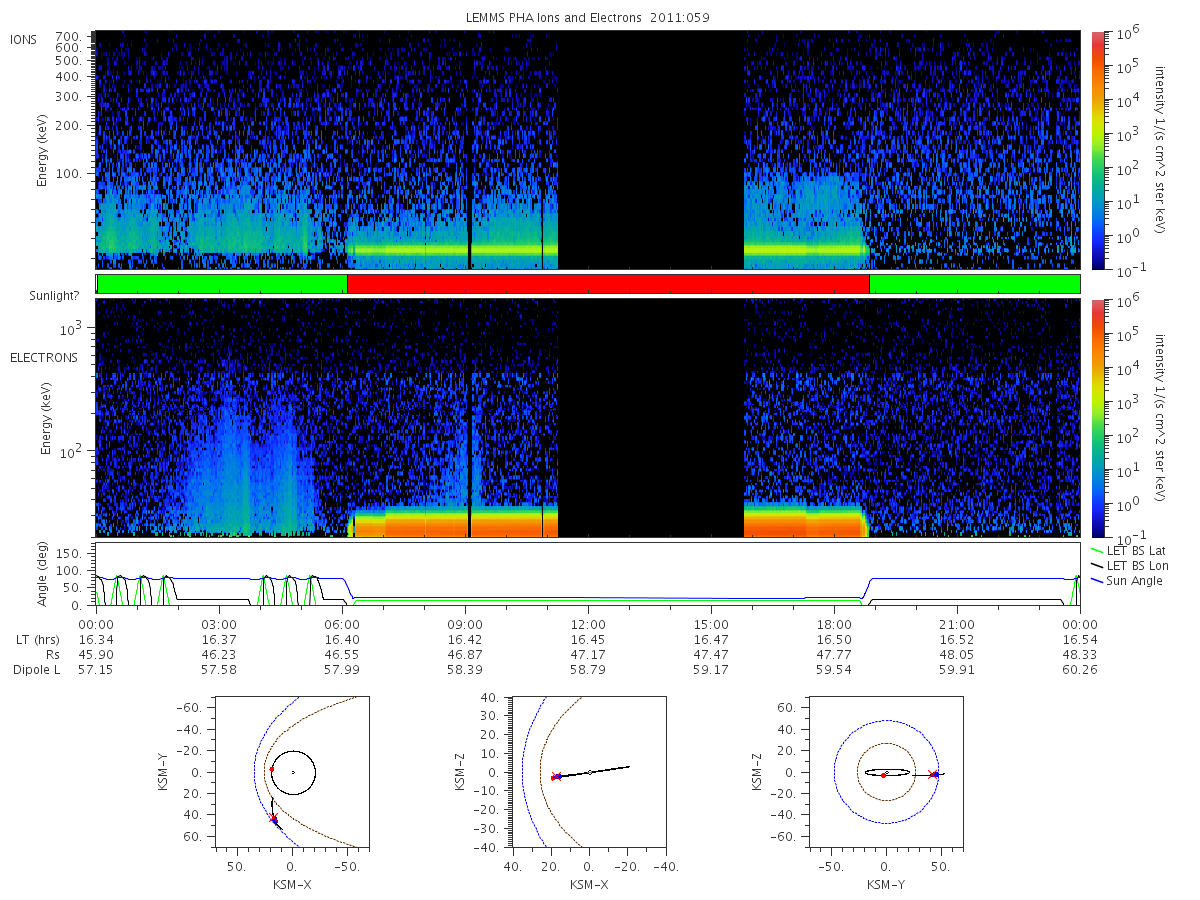
Task: Click the electrons intensity color bar
Action: click(x=1097, y=418)
